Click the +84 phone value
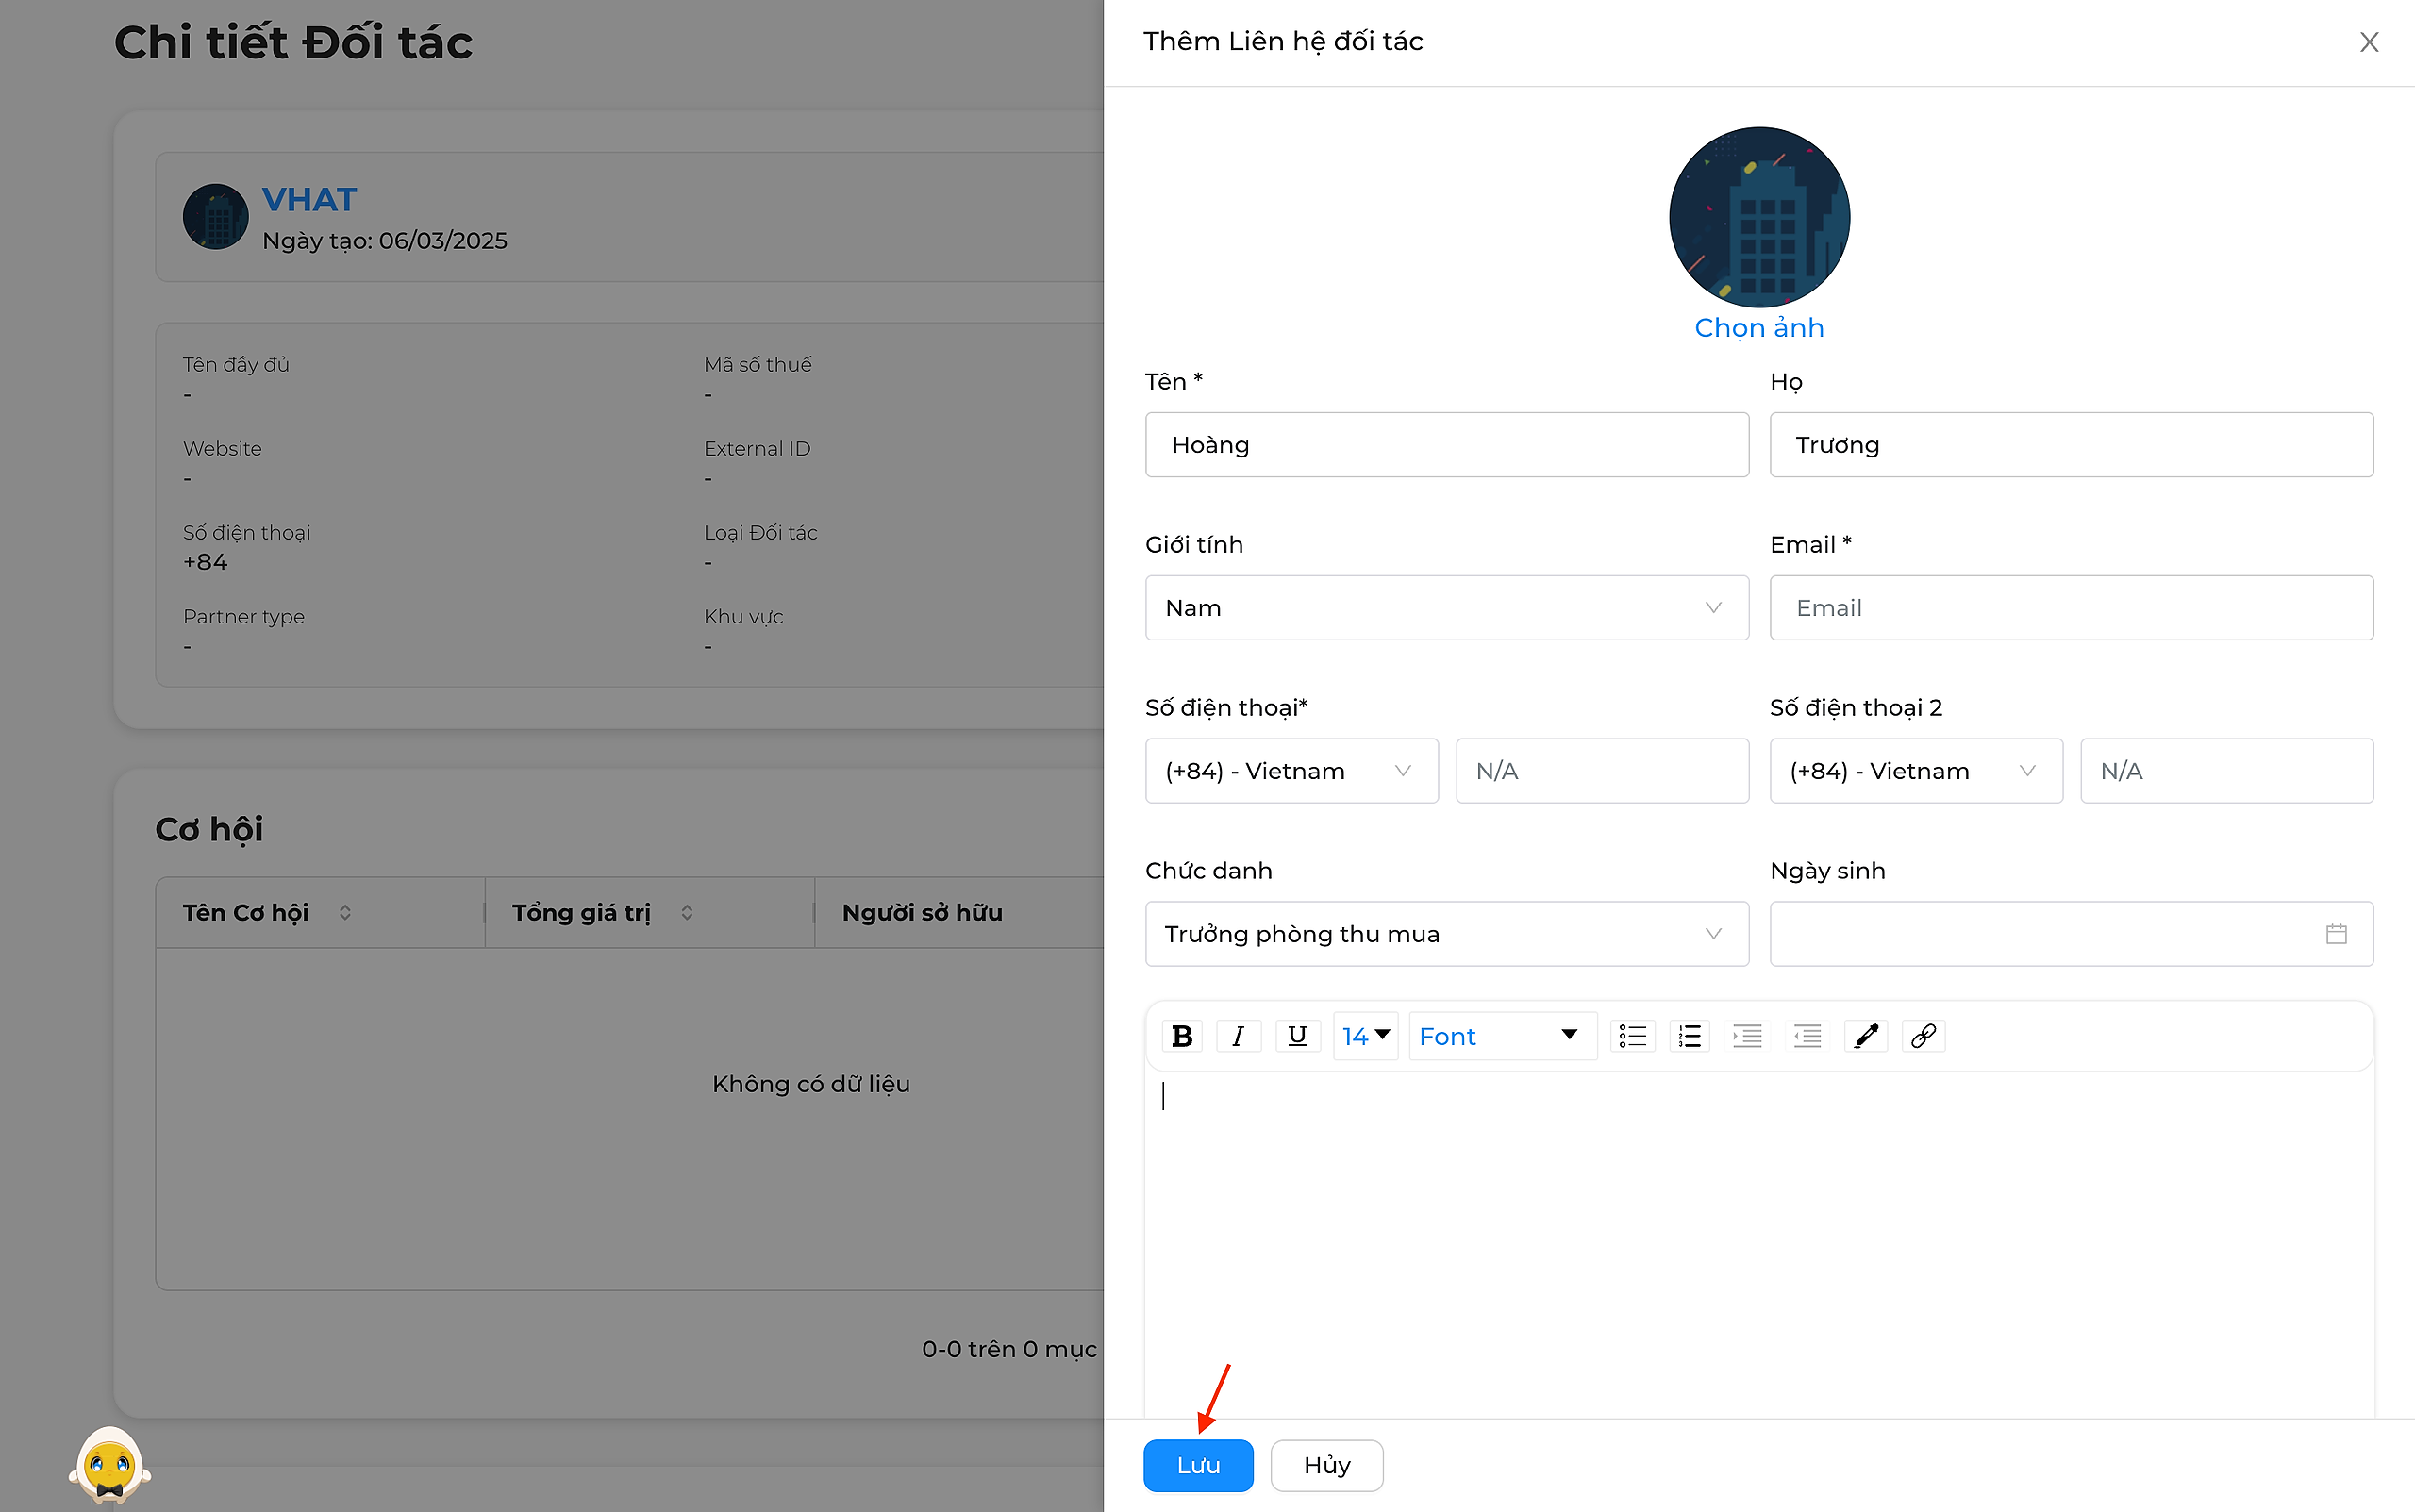Screen dimensions: 2415x1512 [205, 562]
